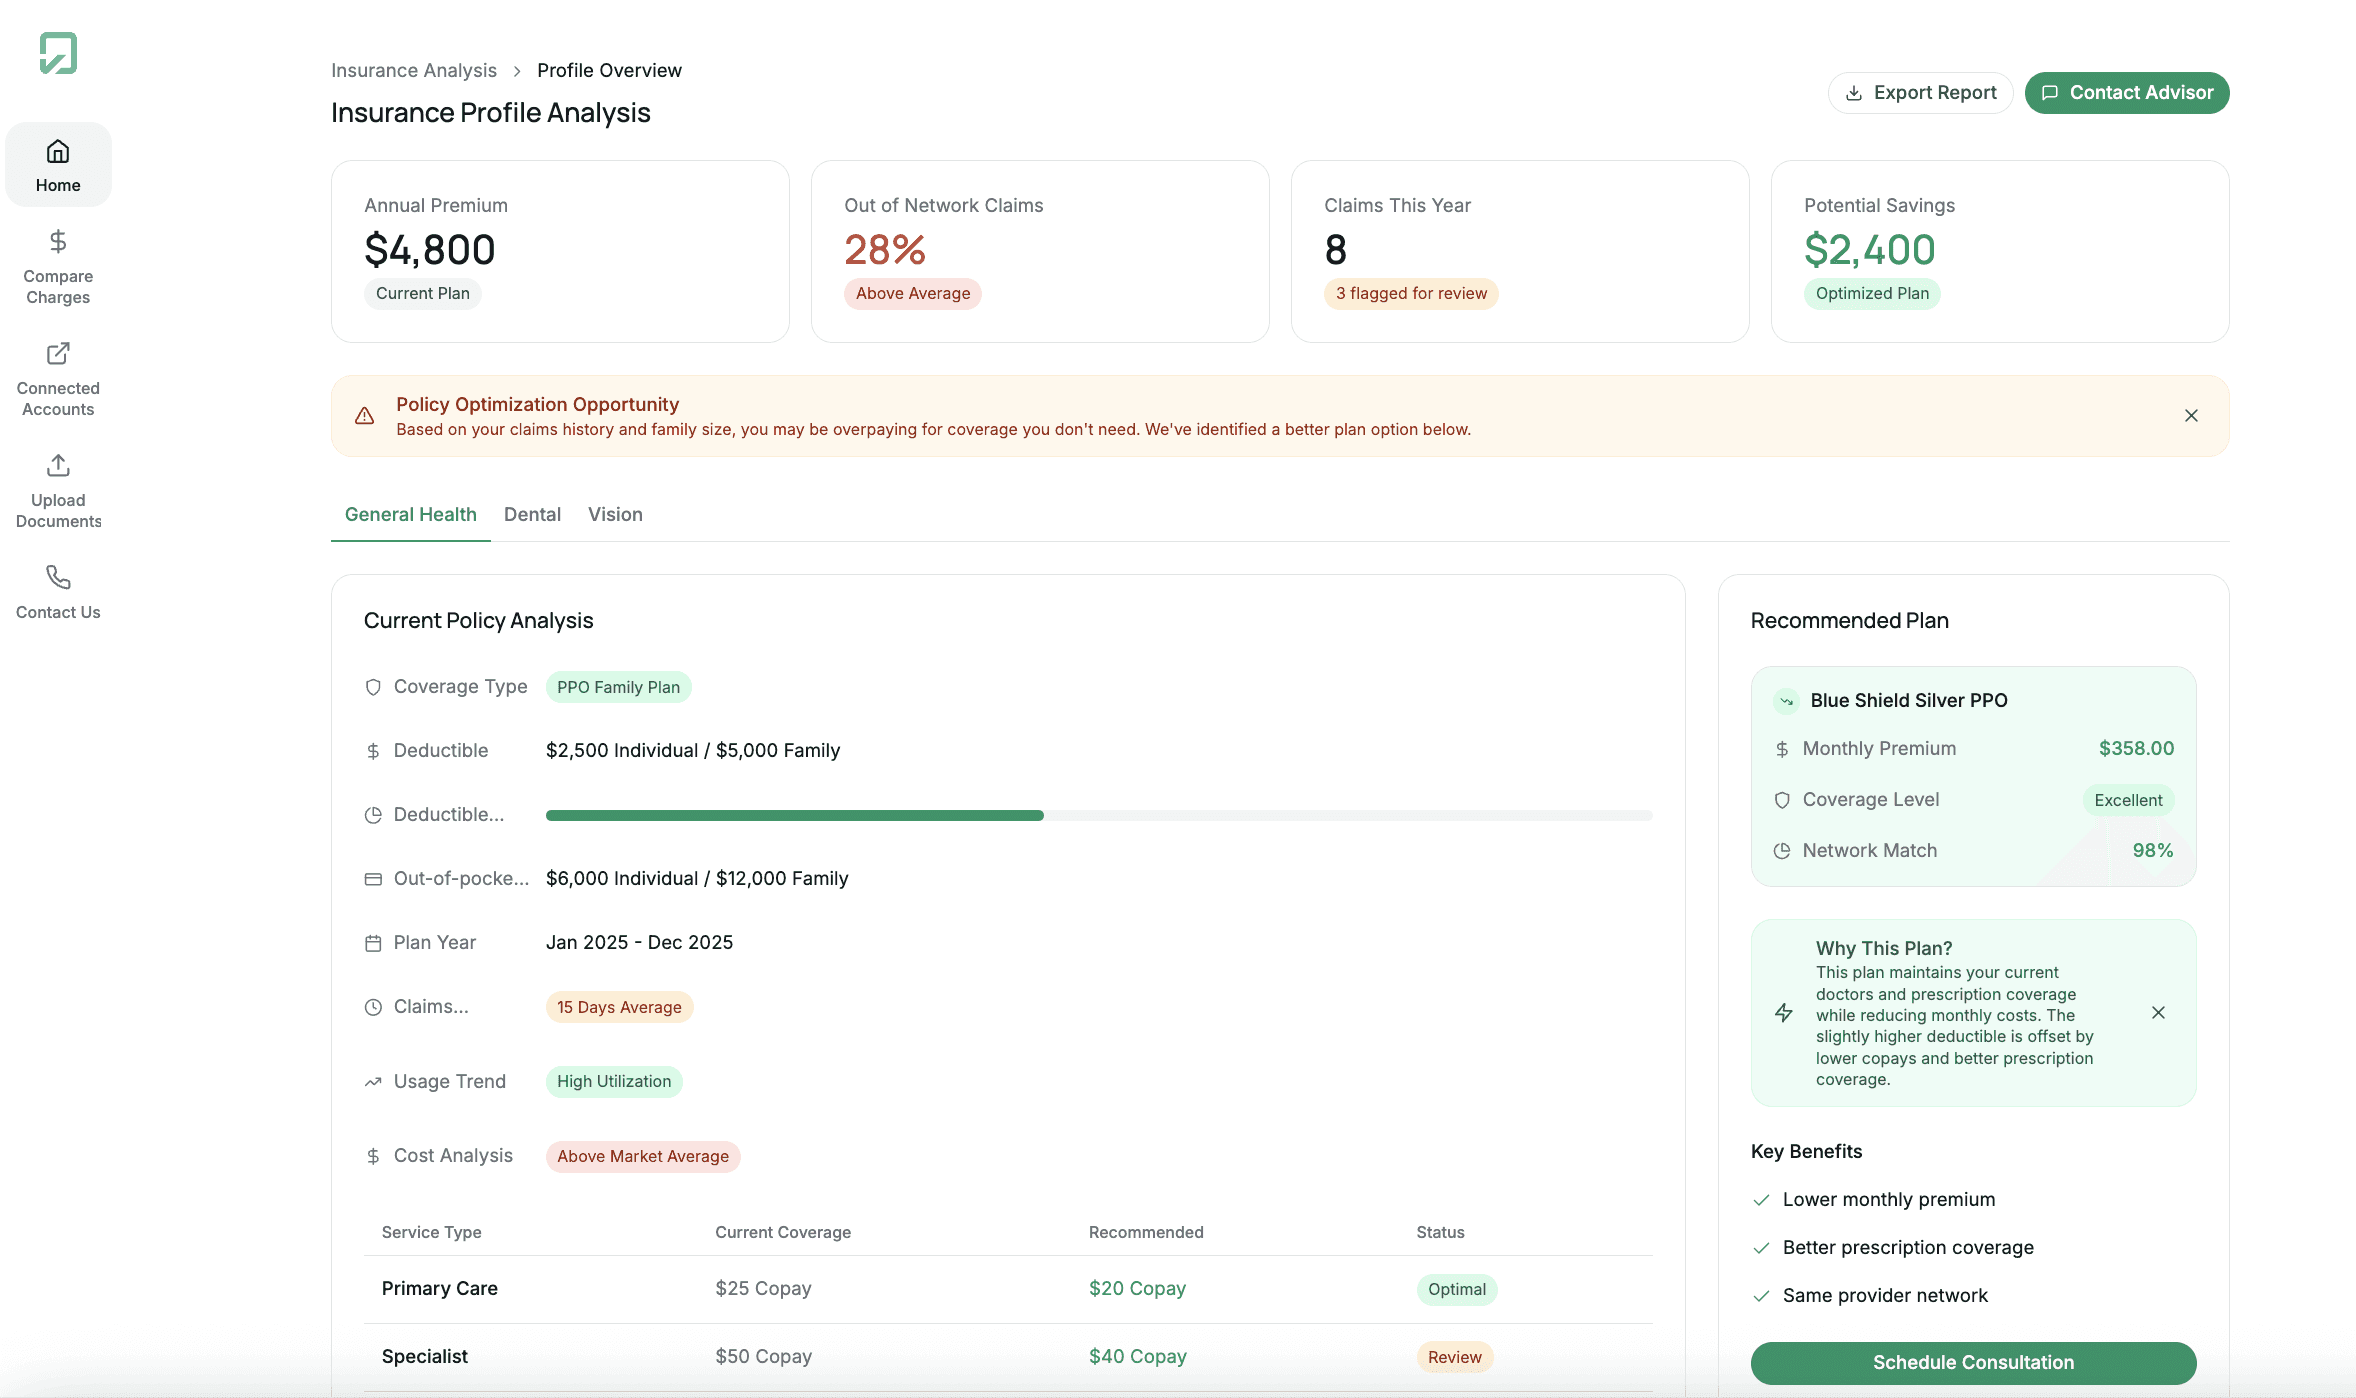Click the $50 Copay current coverage
This screenshot has height=1398, width=2356.
point(763,1357)
